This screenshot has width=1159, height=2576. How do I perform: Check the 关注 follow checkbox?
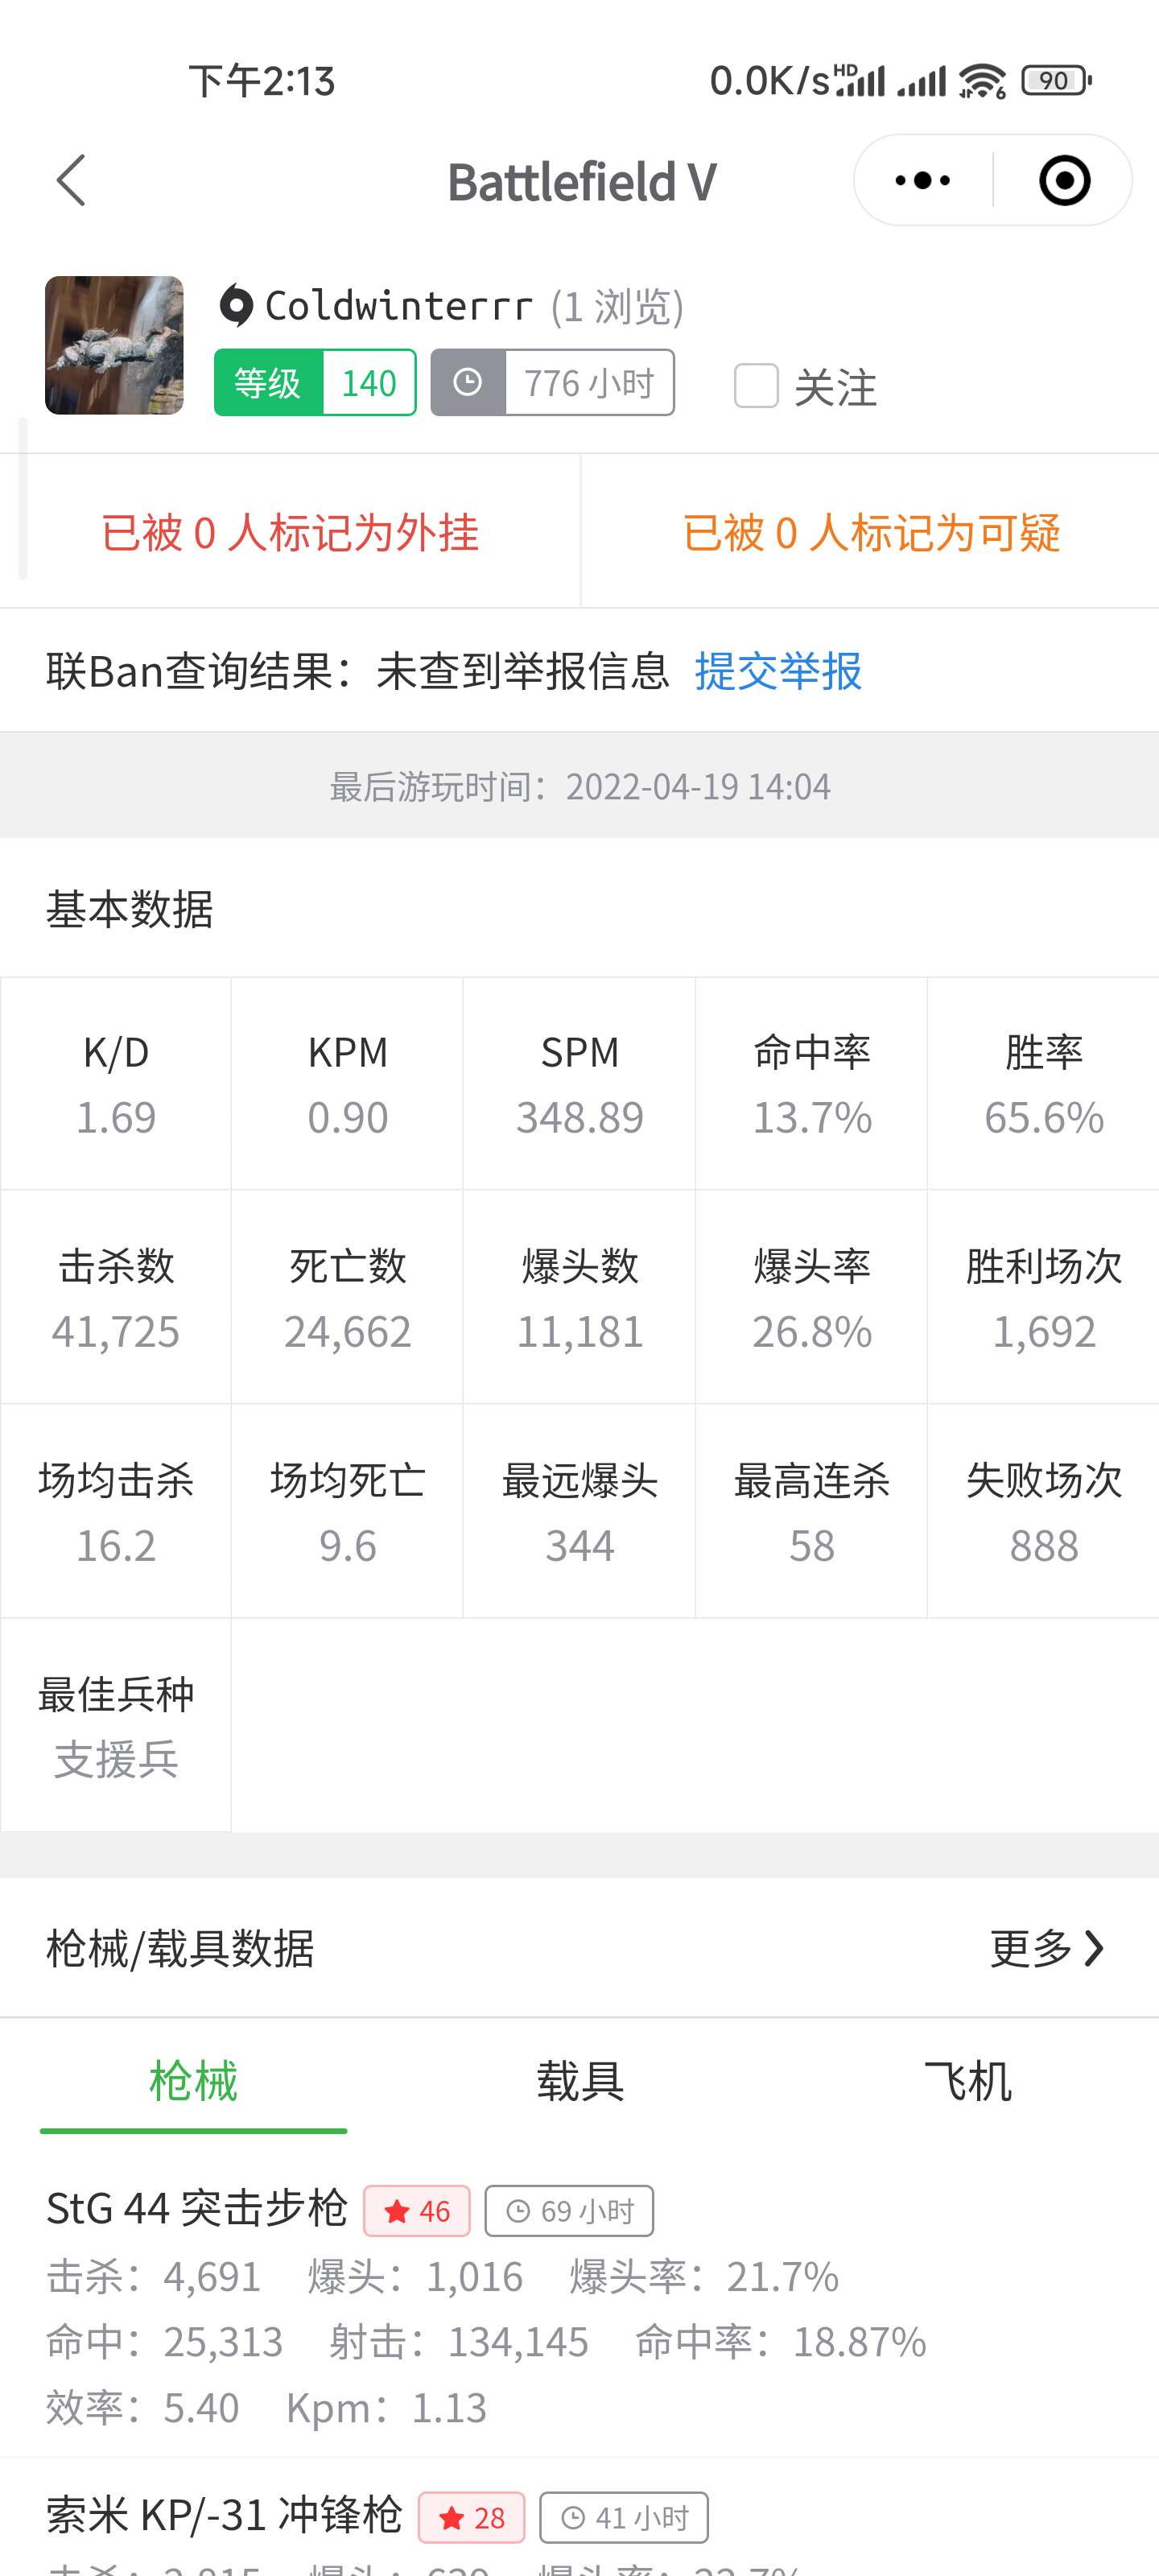click(756, 385)
